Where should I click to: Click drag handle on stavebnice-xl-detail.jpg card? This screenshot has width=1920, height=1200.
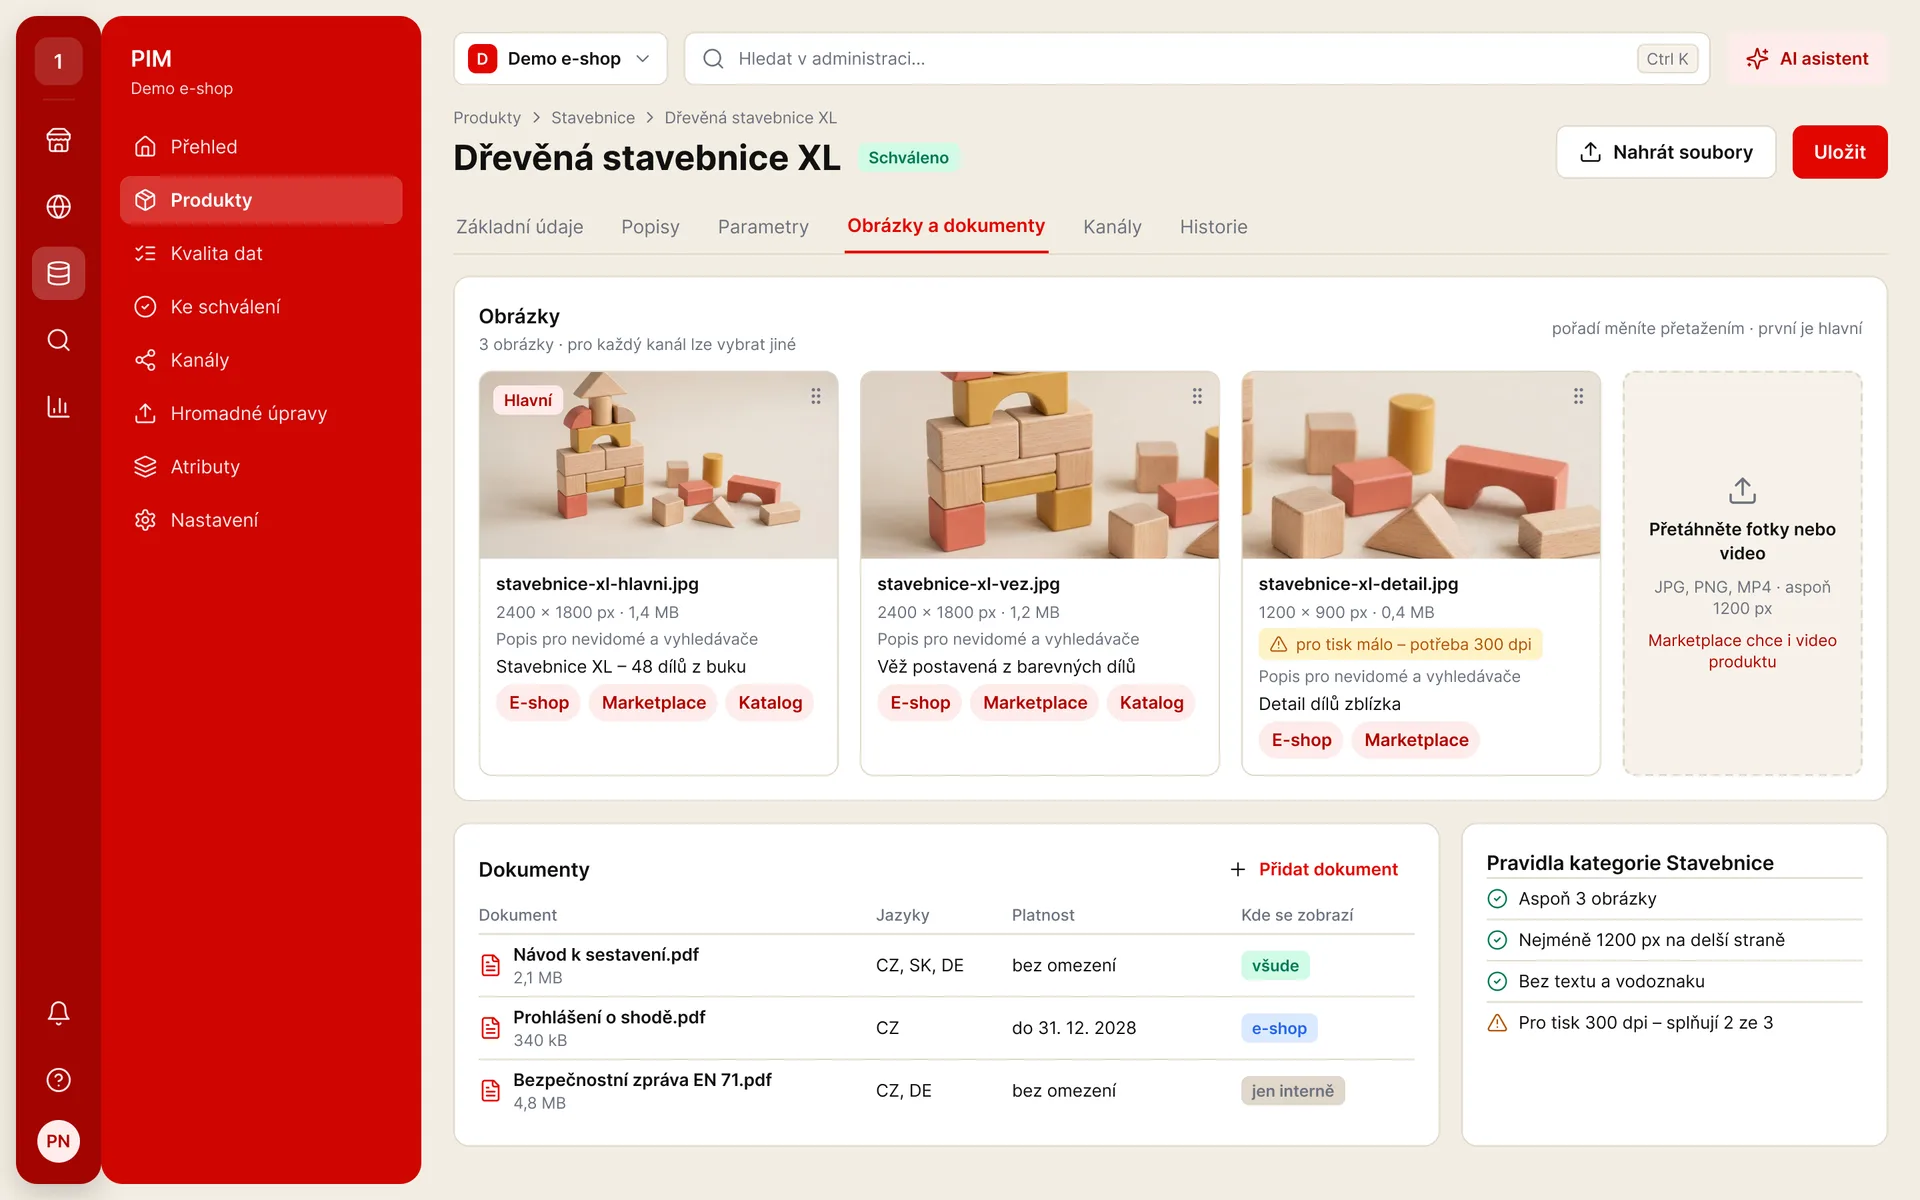click(x=1578, y=396)
